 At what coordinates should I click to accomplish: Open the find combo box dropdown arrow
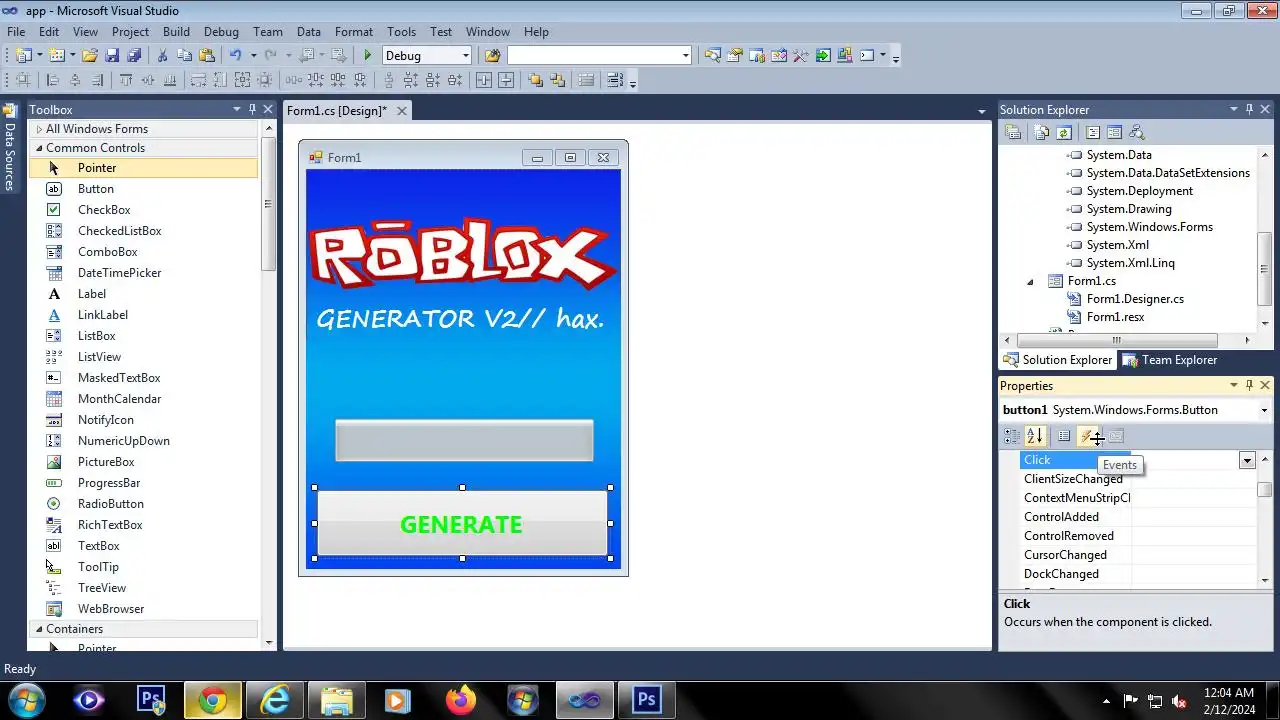(685, 56)
